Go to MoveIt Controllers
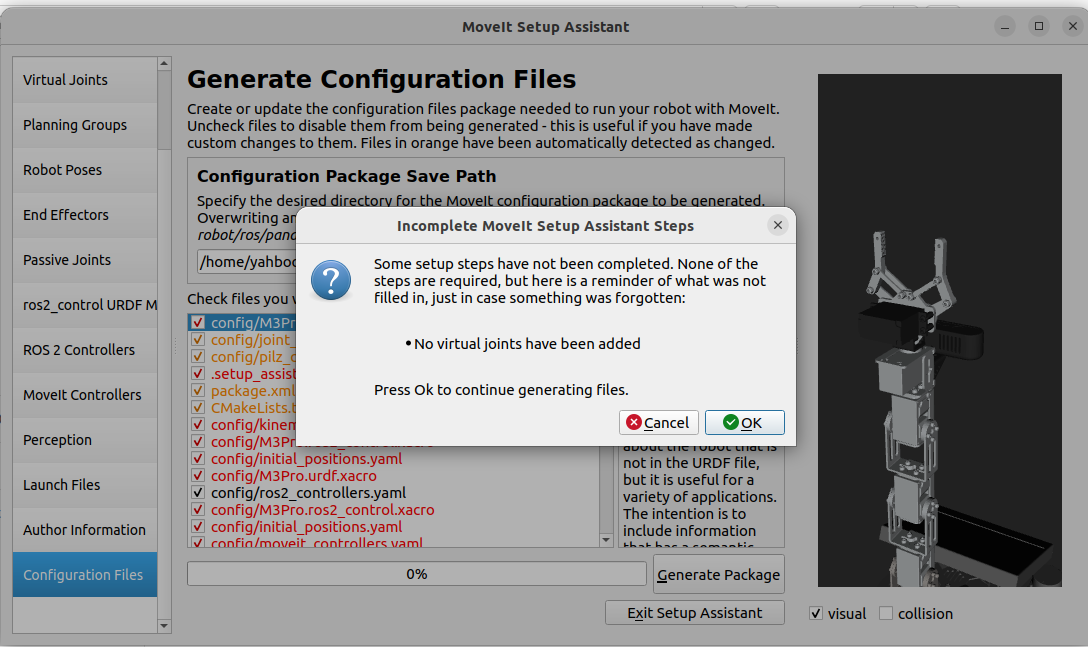This screenshot has height=647, width=1088. [85, 395]
